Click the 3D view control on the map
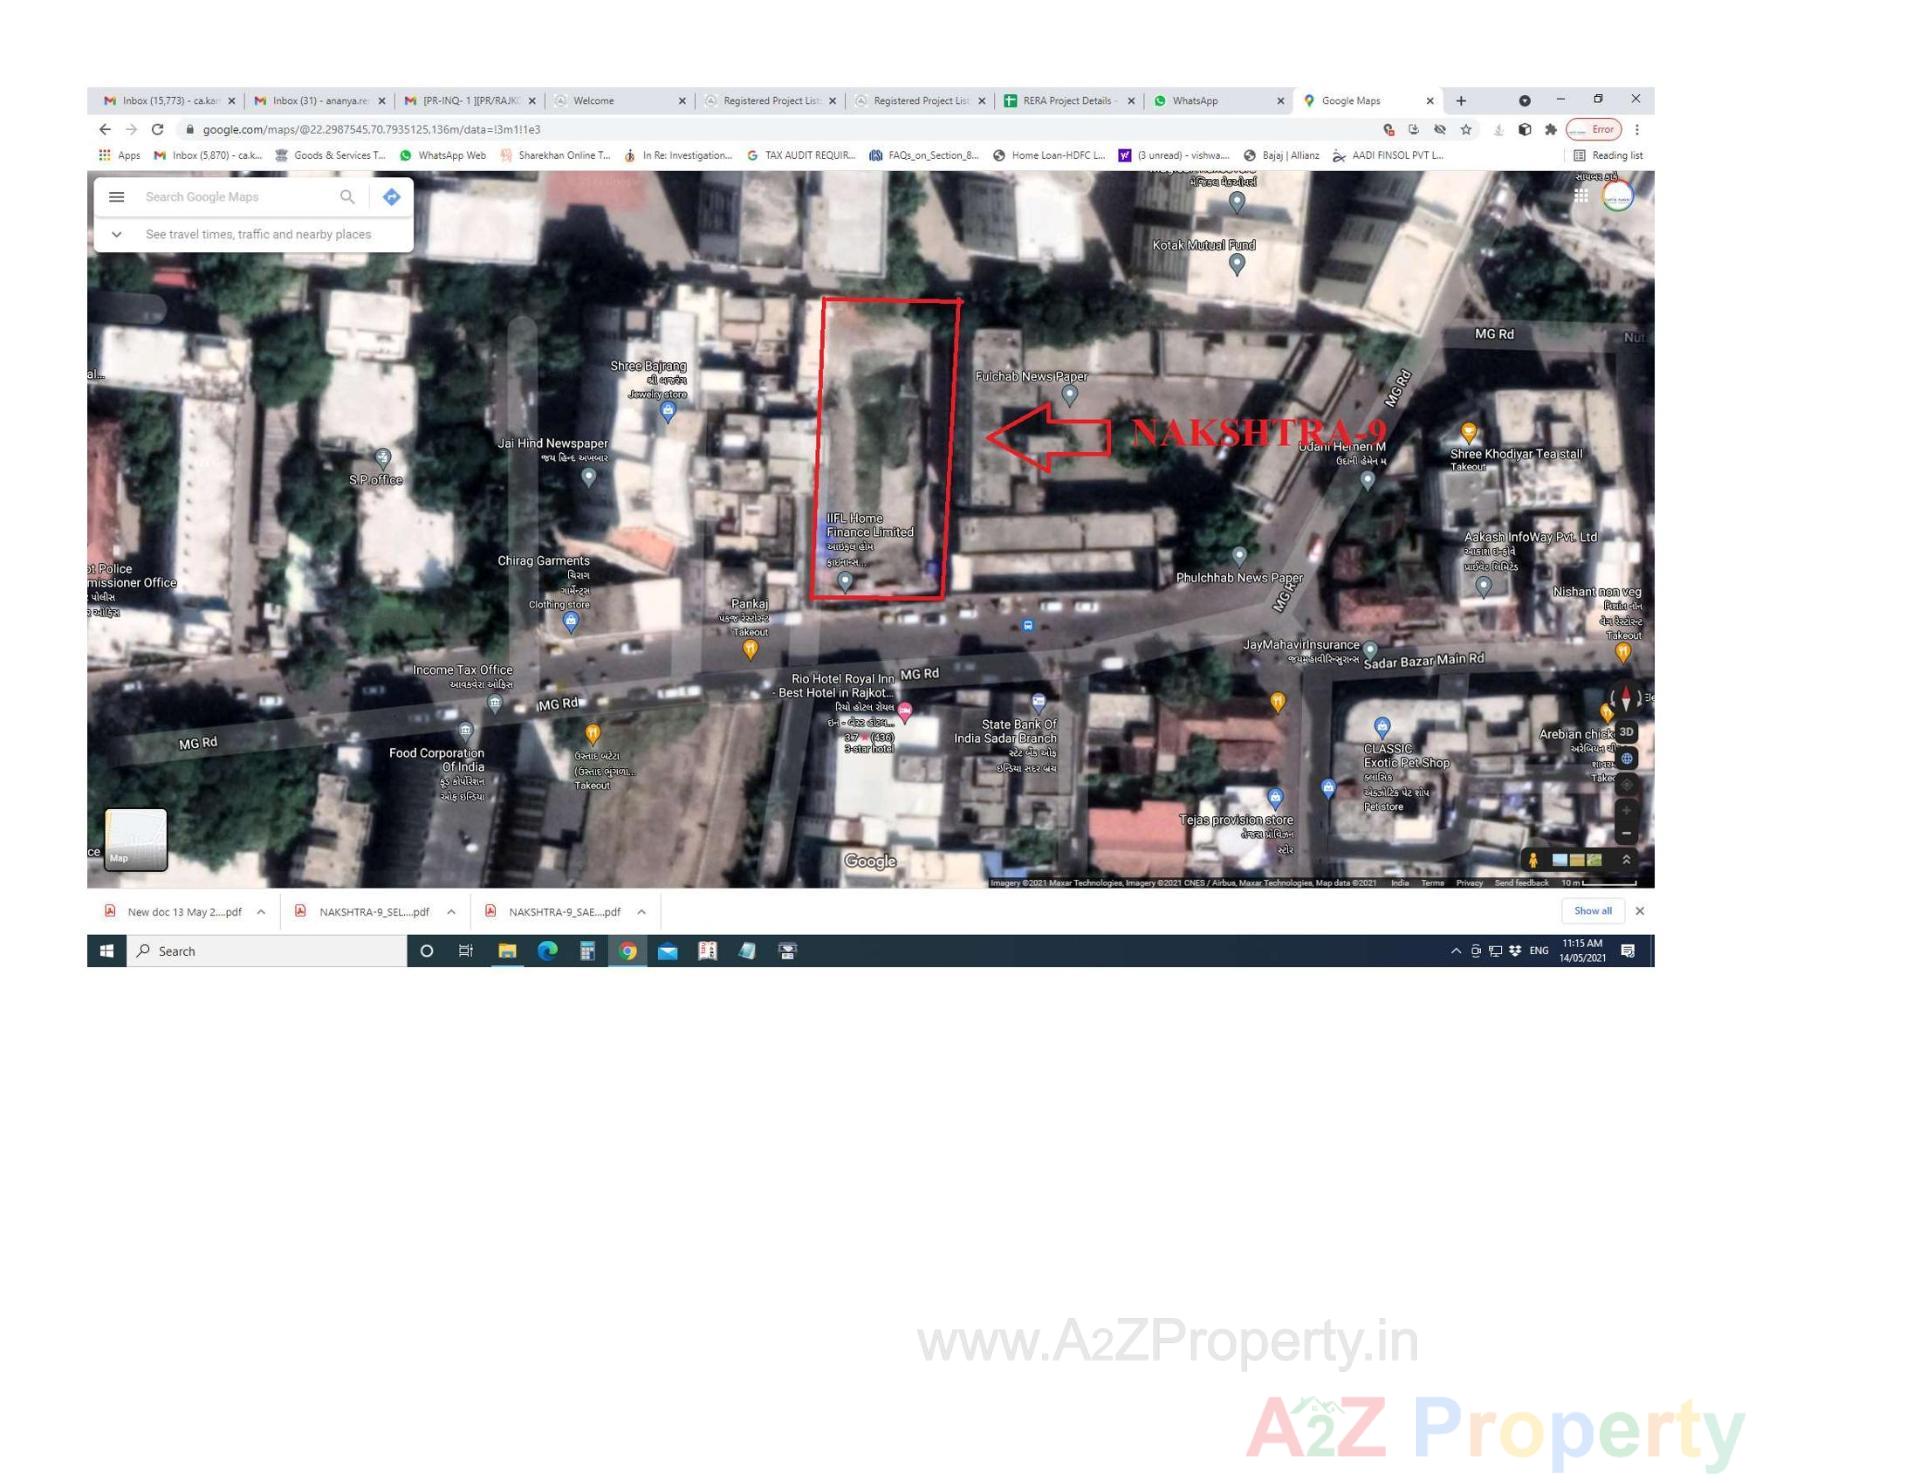This screenshot has width=1920, height=1483. tap(1626, 732)
